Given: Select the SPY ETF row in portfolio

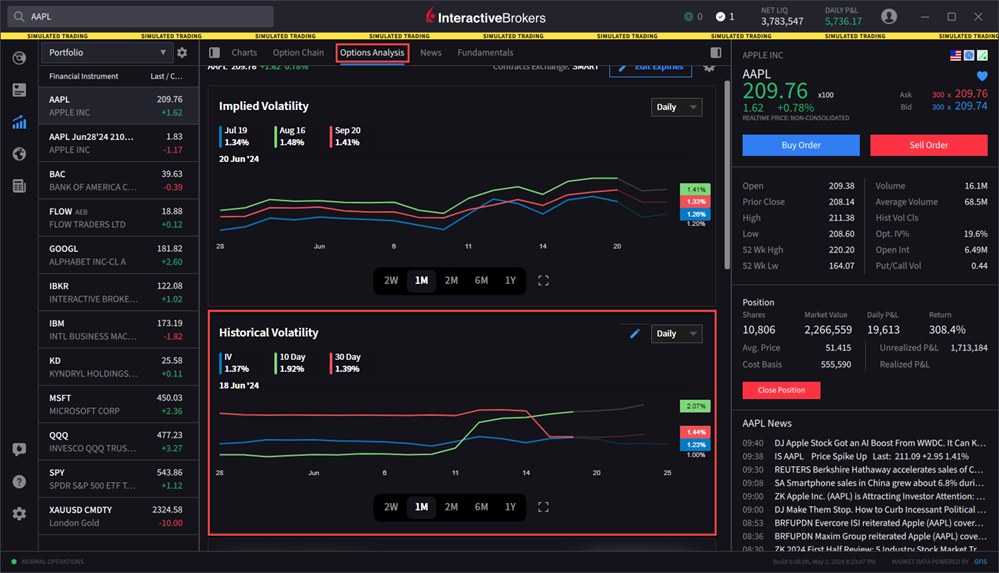Looking at the screenshot, I should (x=119, y=479).
